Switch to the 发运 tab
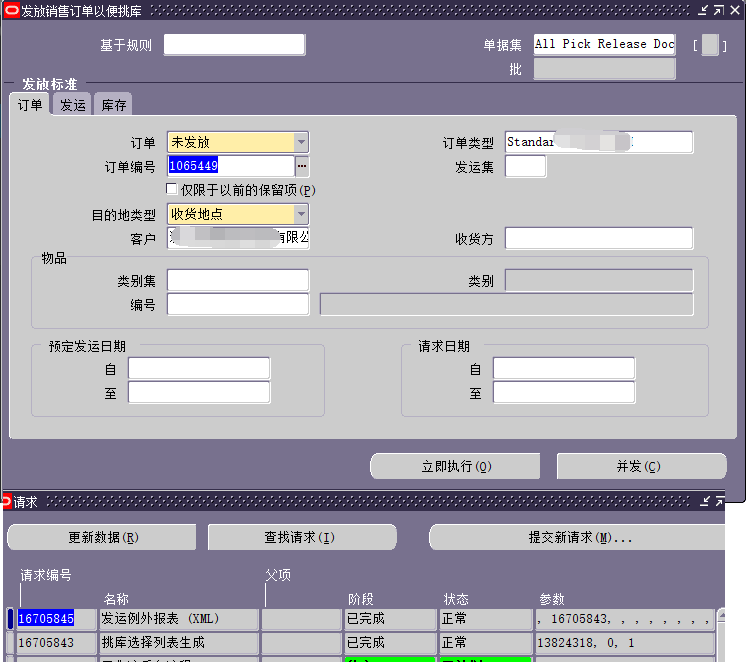 coord(72,105)
